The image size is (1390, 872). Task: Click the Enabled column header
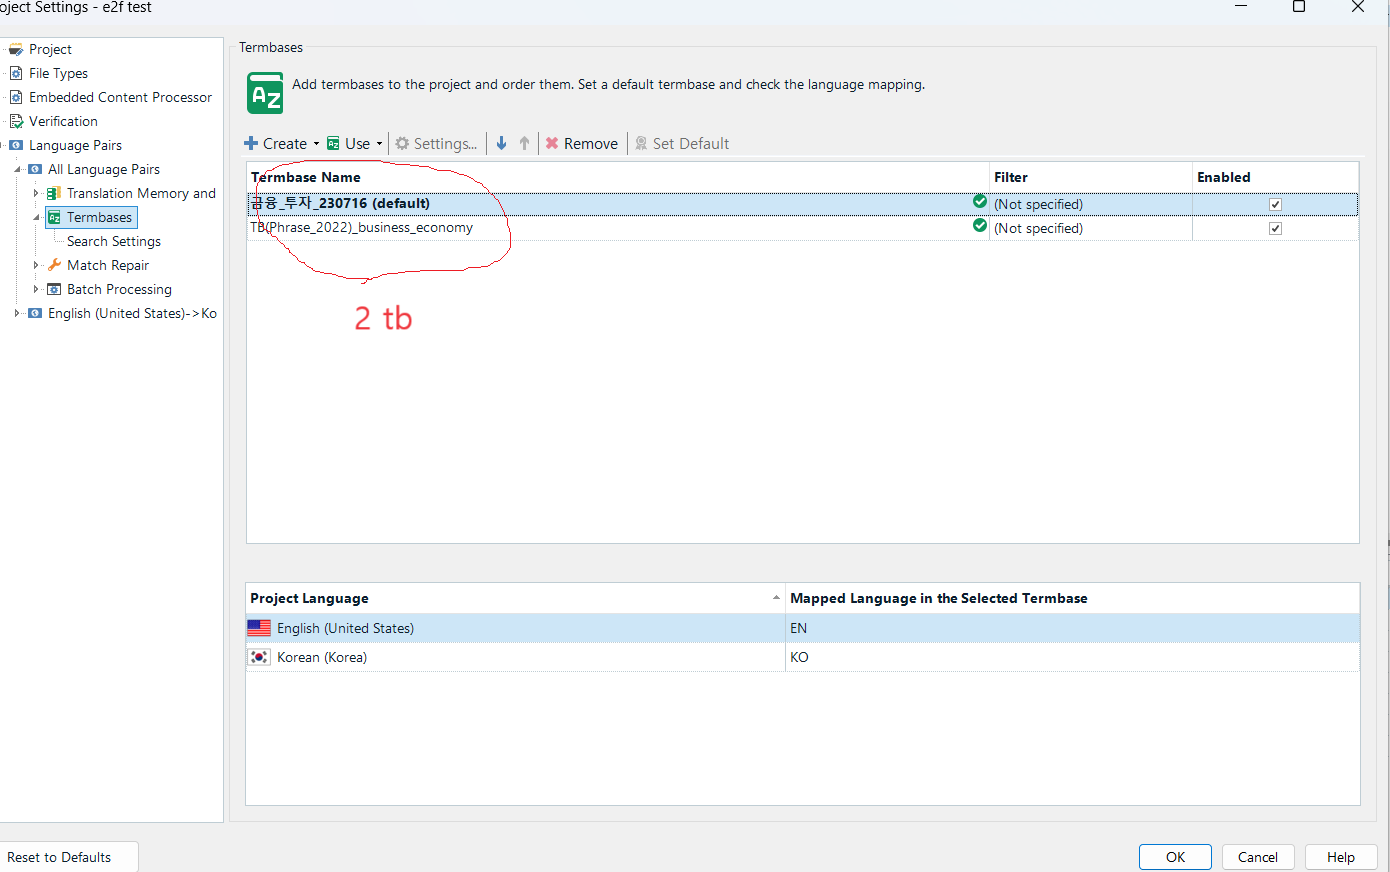click(x=1275, y=177)
